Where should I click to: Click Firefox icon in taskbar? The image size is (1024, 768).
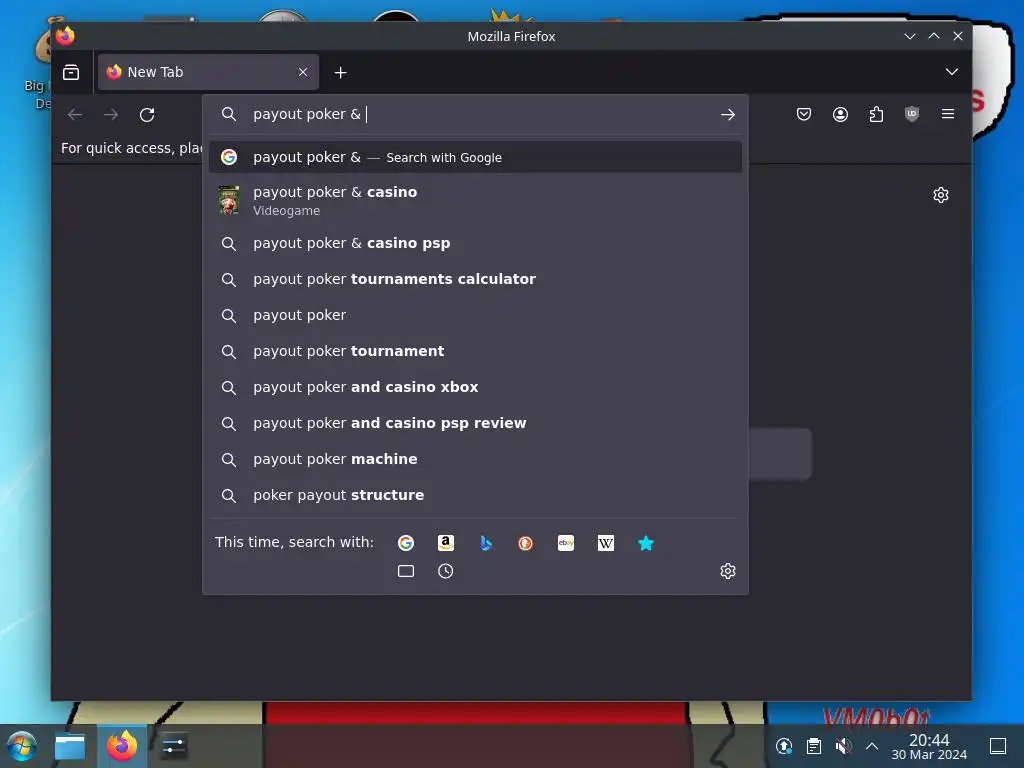(122, 746)
